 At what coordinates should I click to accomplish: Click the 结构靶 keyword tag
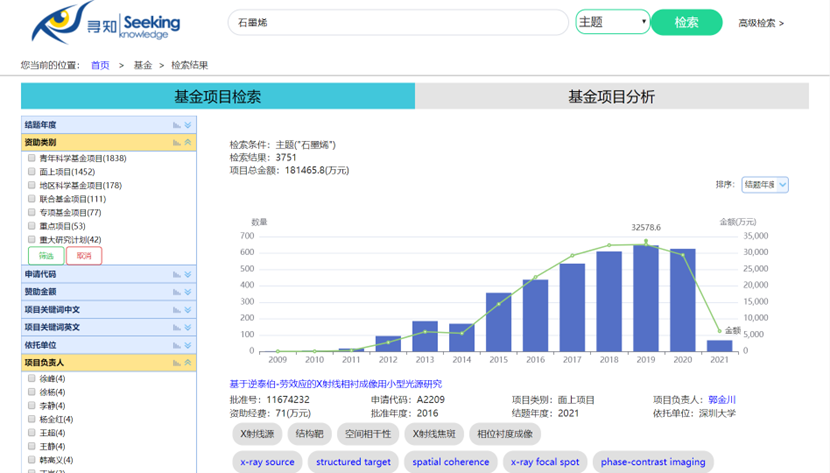click(x=310, y=434)
